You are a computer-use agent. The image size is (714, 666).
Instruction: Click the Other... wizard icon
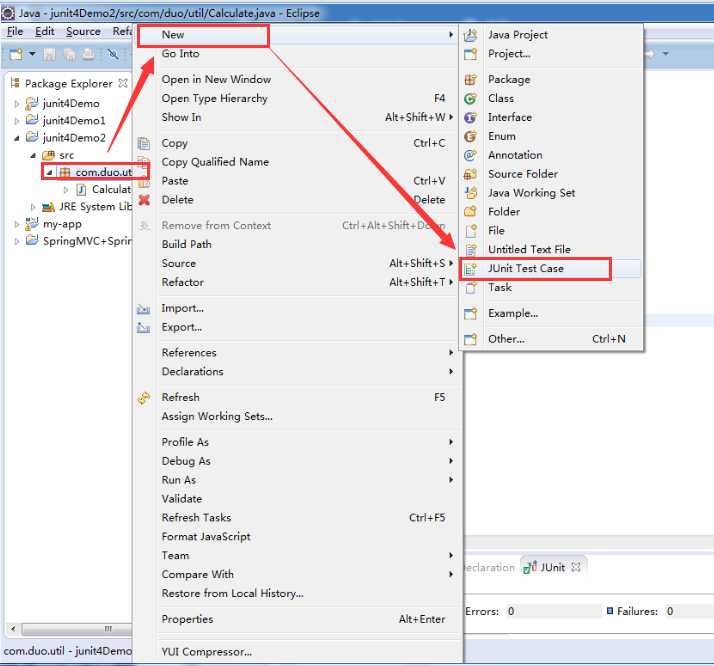[x=470, y=339]
